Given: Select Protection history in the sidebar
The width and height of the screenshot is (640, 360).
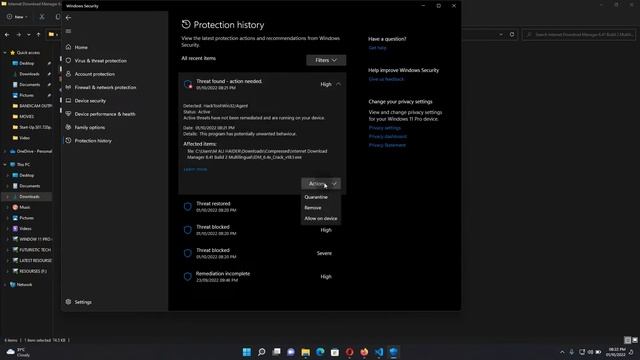Looking at the screenshot, I should point(93,141).
